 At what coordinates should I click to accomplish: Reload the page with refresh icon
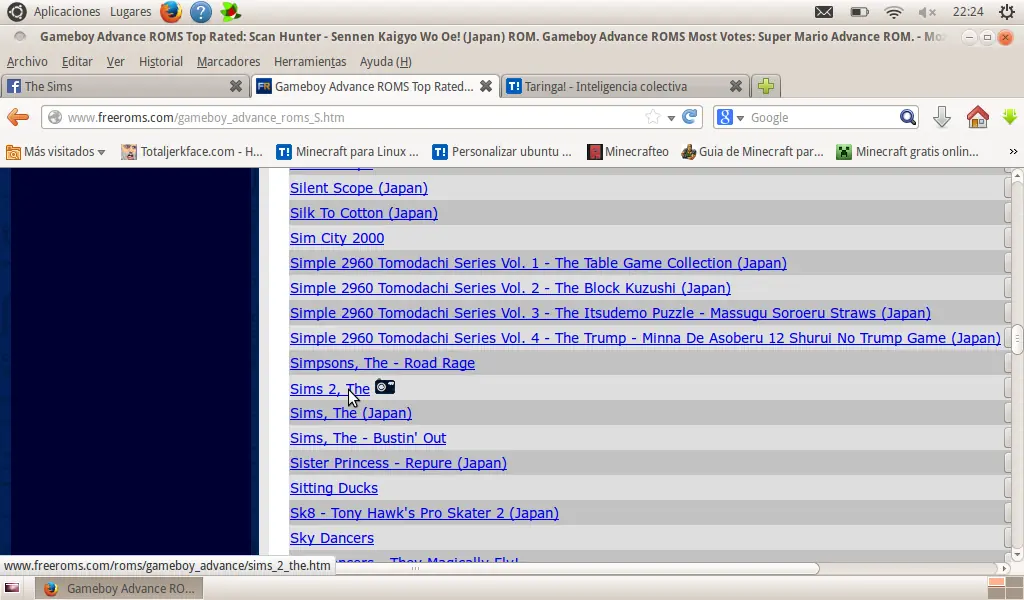click(690, 117)
